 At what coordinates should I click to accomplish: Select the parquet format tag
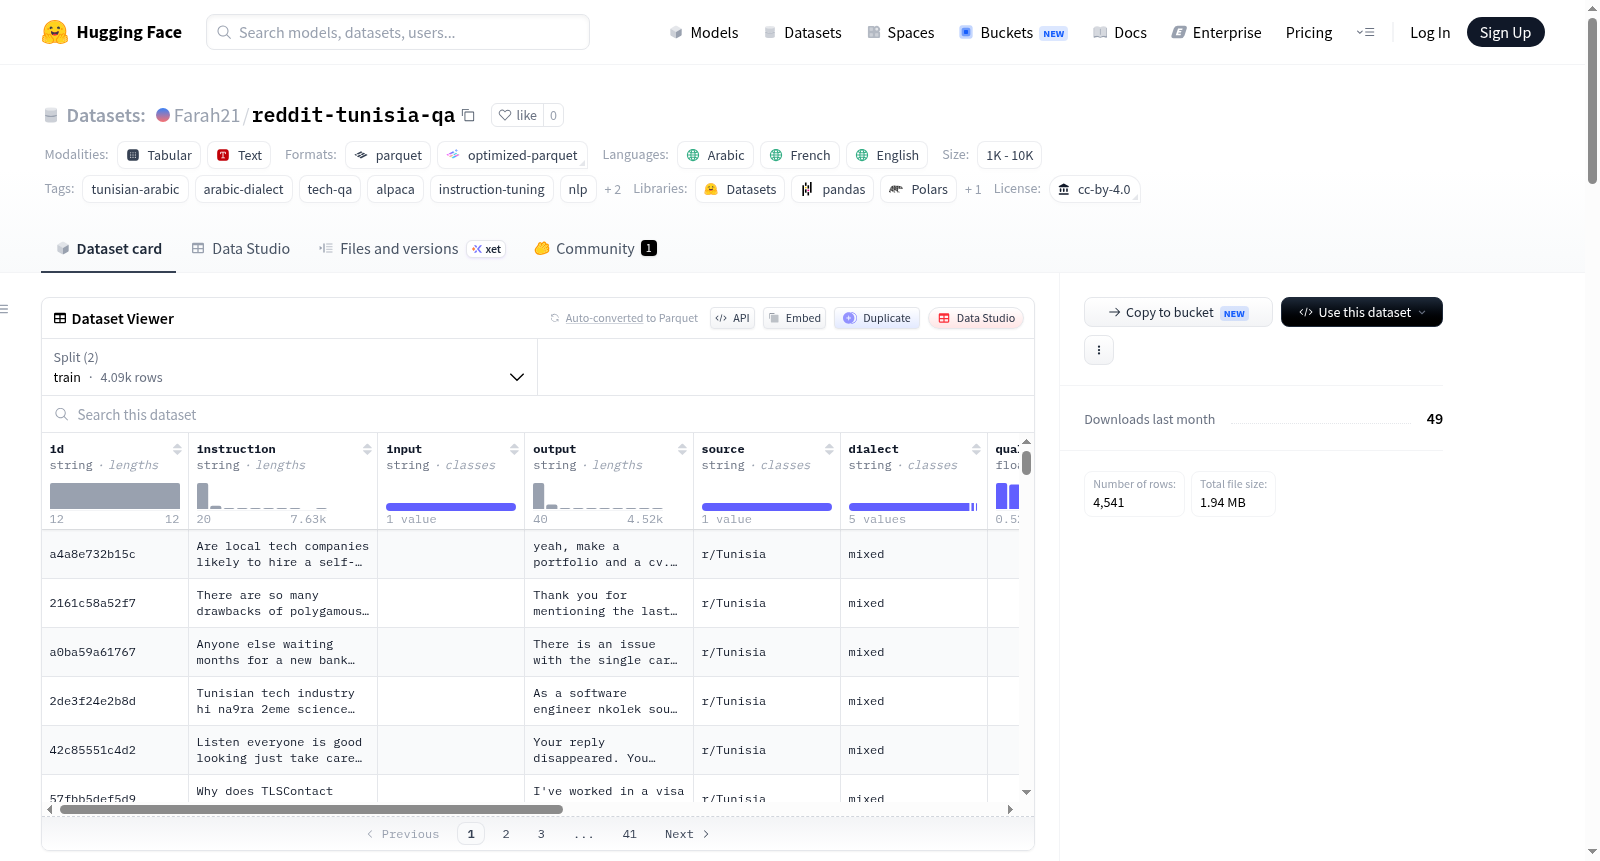pyautogui.click(x=388, y=155)
